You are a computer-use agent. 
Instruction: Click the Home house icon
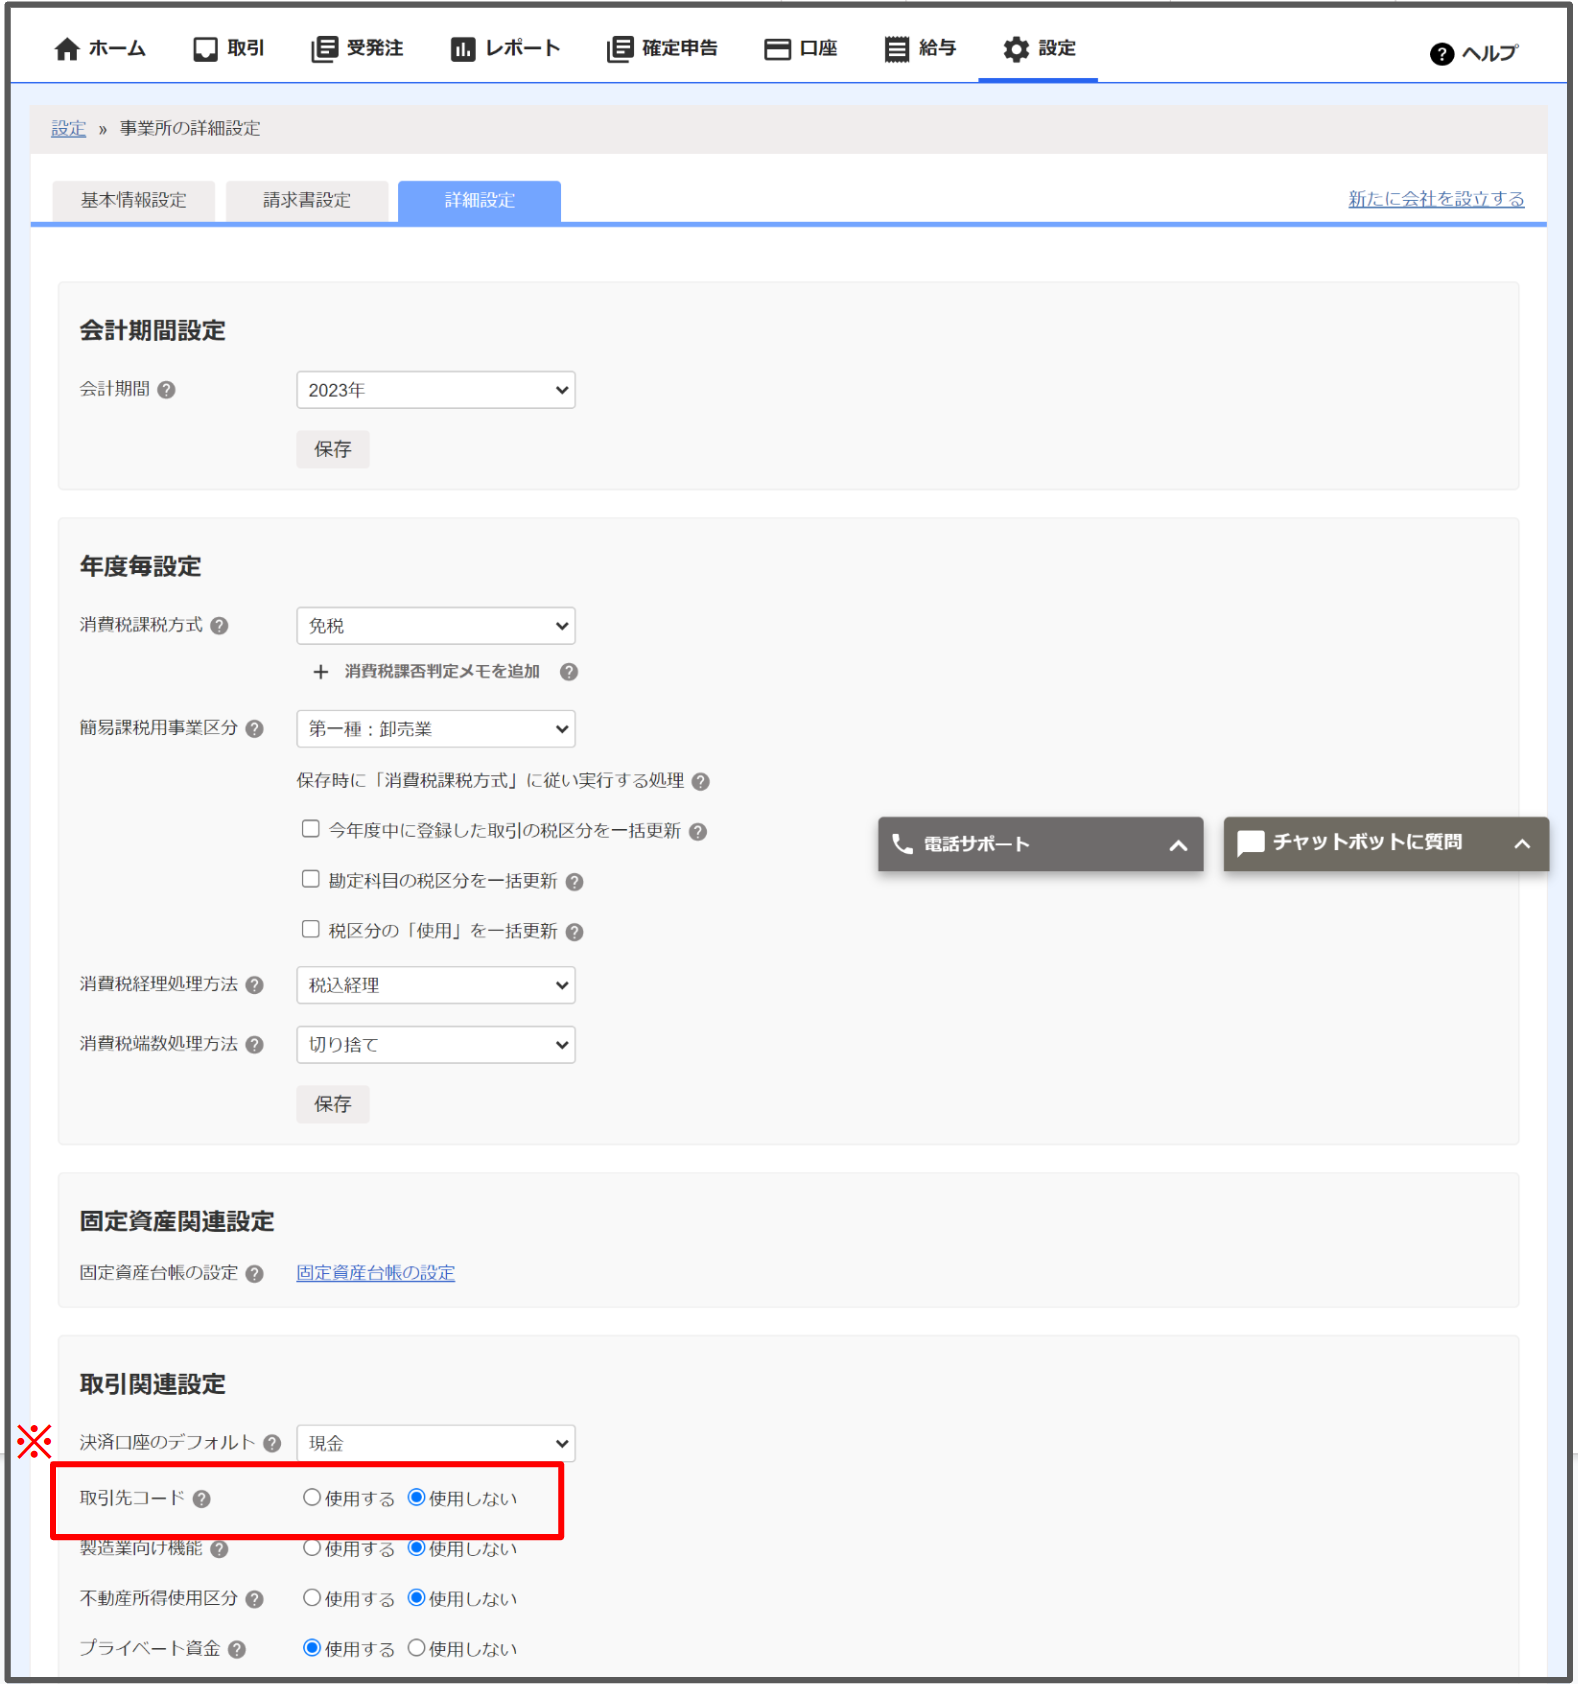click(x=67, y=49)
